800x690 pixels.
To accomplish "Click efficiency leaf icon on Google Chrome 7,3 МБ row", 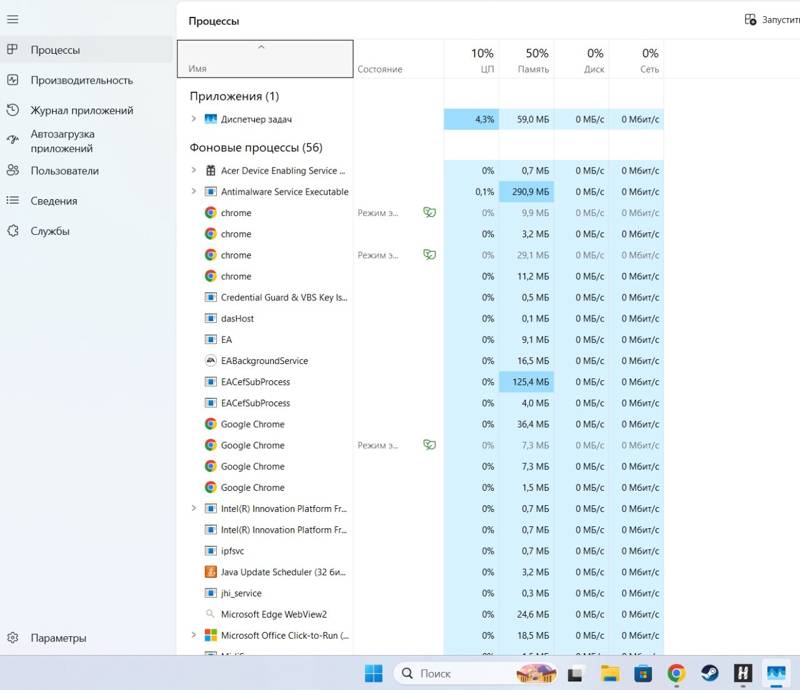I will coord(430,445).
